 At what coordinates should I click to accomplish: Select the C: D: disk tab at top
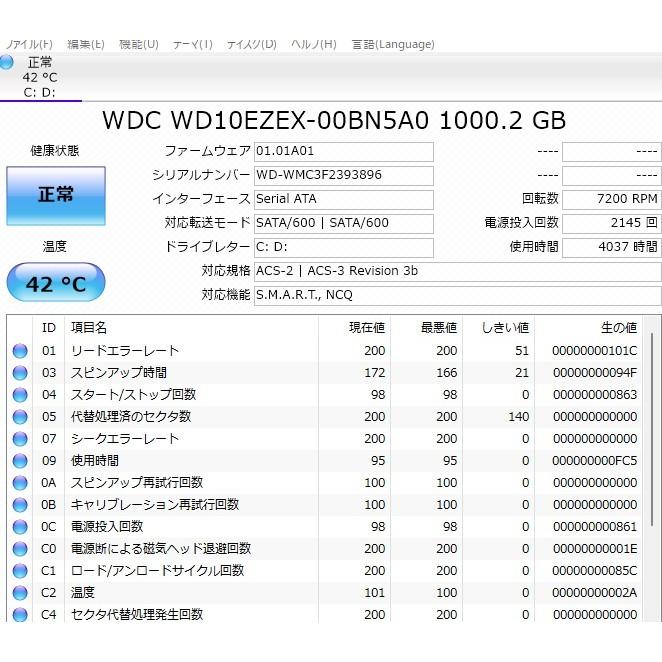click(40, 78)
